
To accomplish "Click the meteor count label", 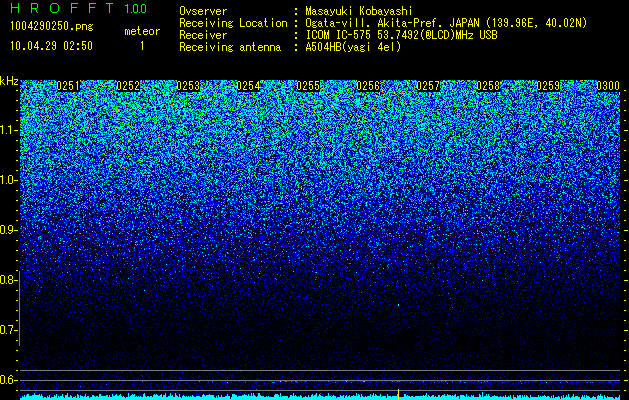I will coord(142,31).
